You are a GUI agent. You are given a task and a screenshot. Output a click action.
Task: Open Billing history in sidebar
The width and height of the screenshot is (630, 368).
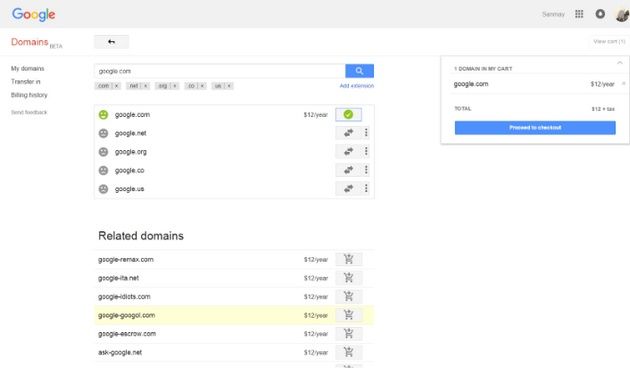[29, 95]
